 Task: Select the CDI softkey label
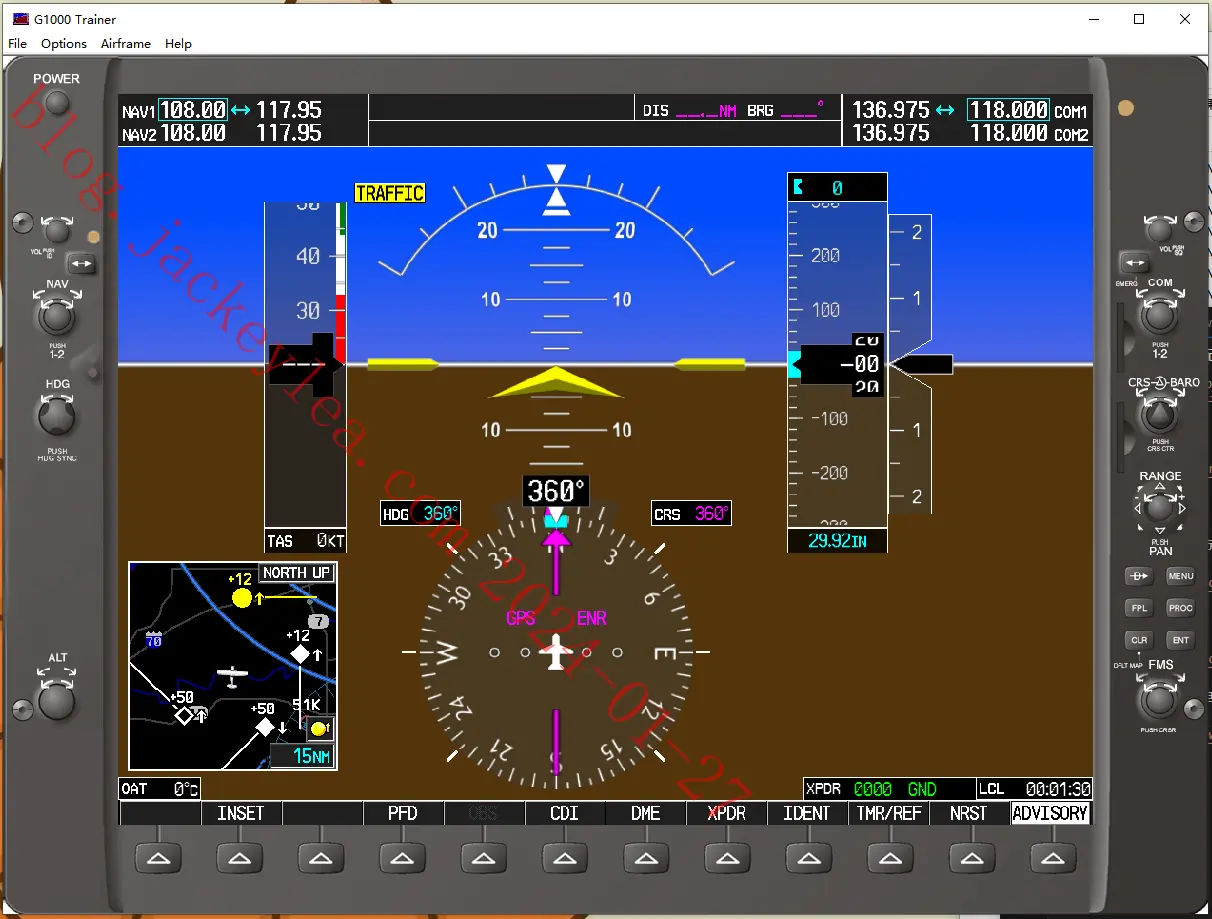click(x=565, y=813)
